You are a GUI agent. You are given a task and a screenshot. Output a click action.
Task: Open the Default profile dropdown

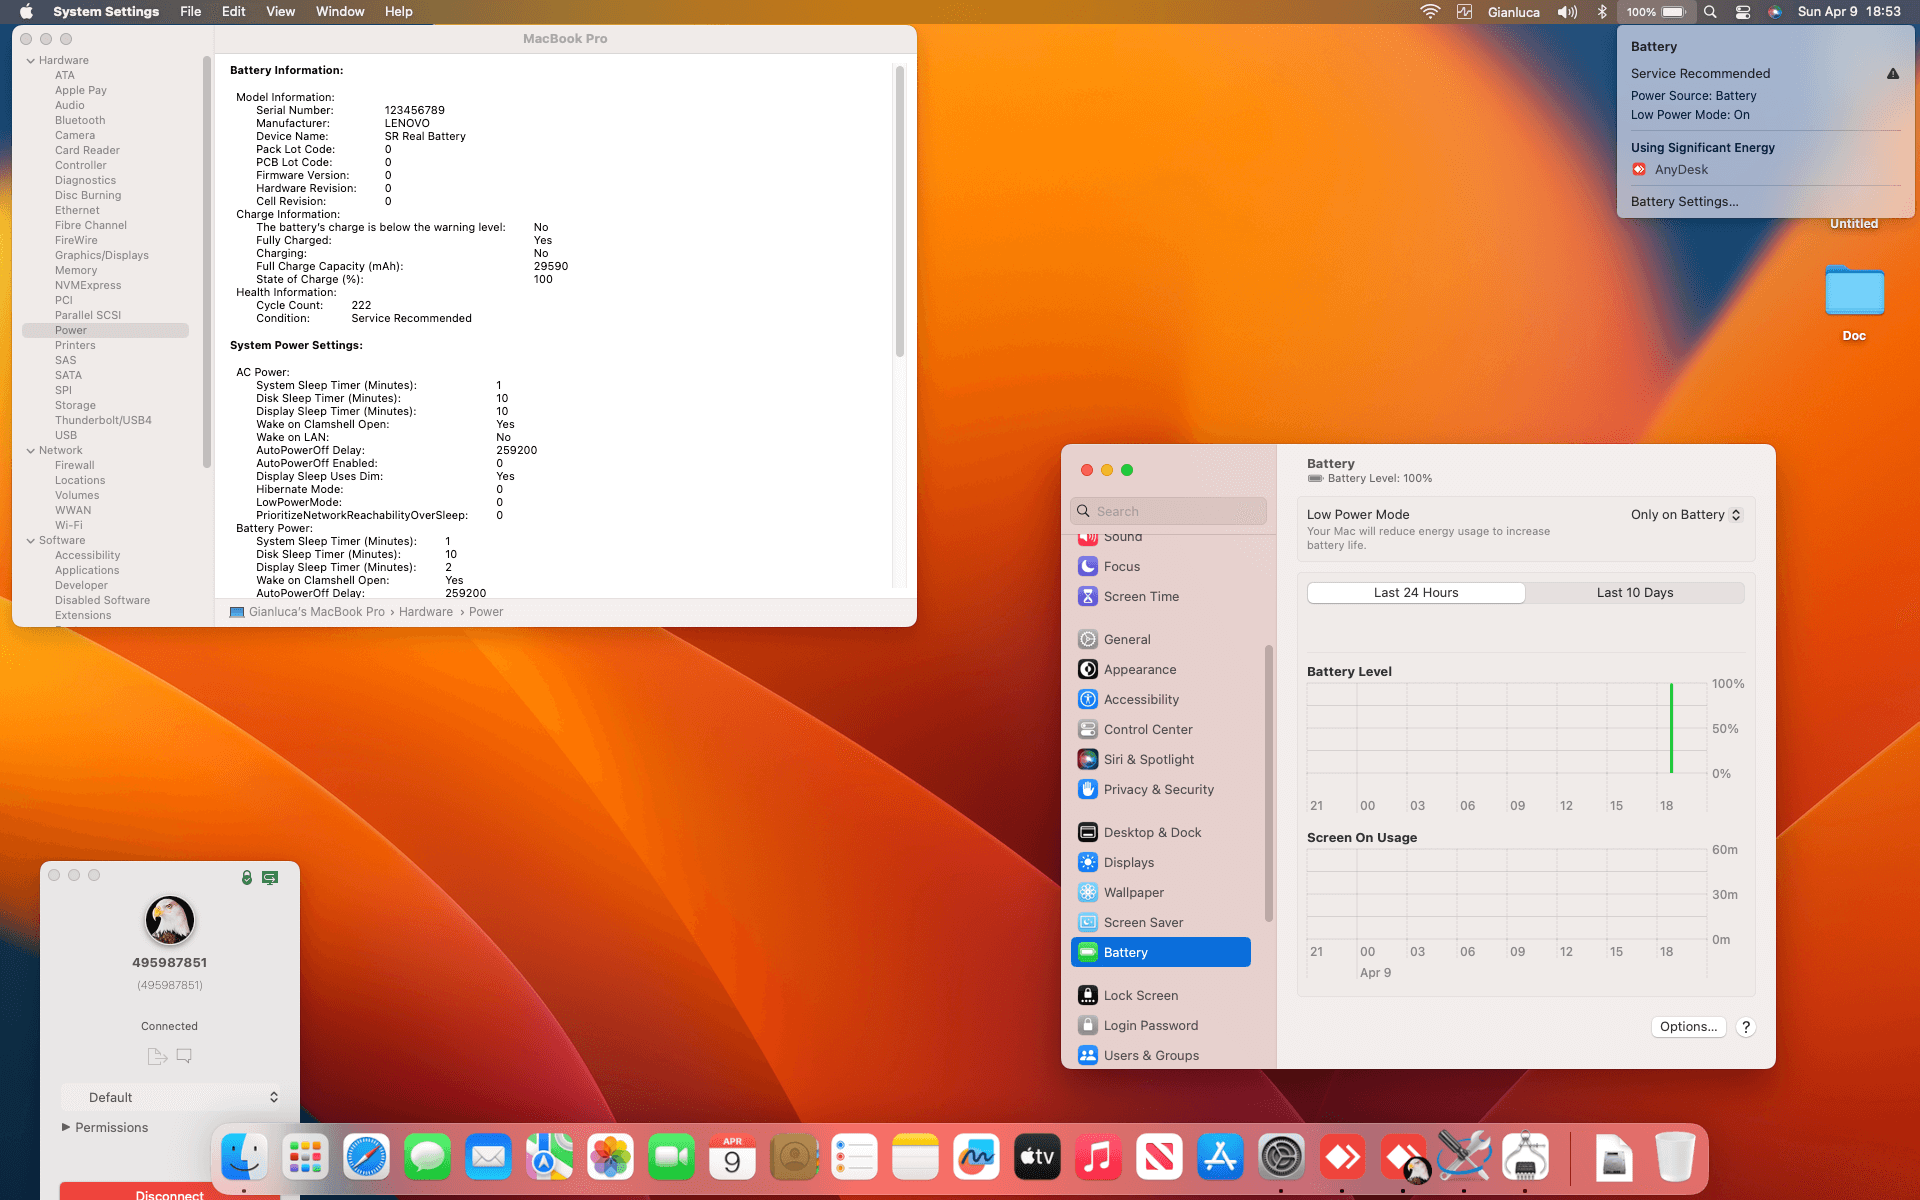pyautogui.click(x=169, y=1097)
